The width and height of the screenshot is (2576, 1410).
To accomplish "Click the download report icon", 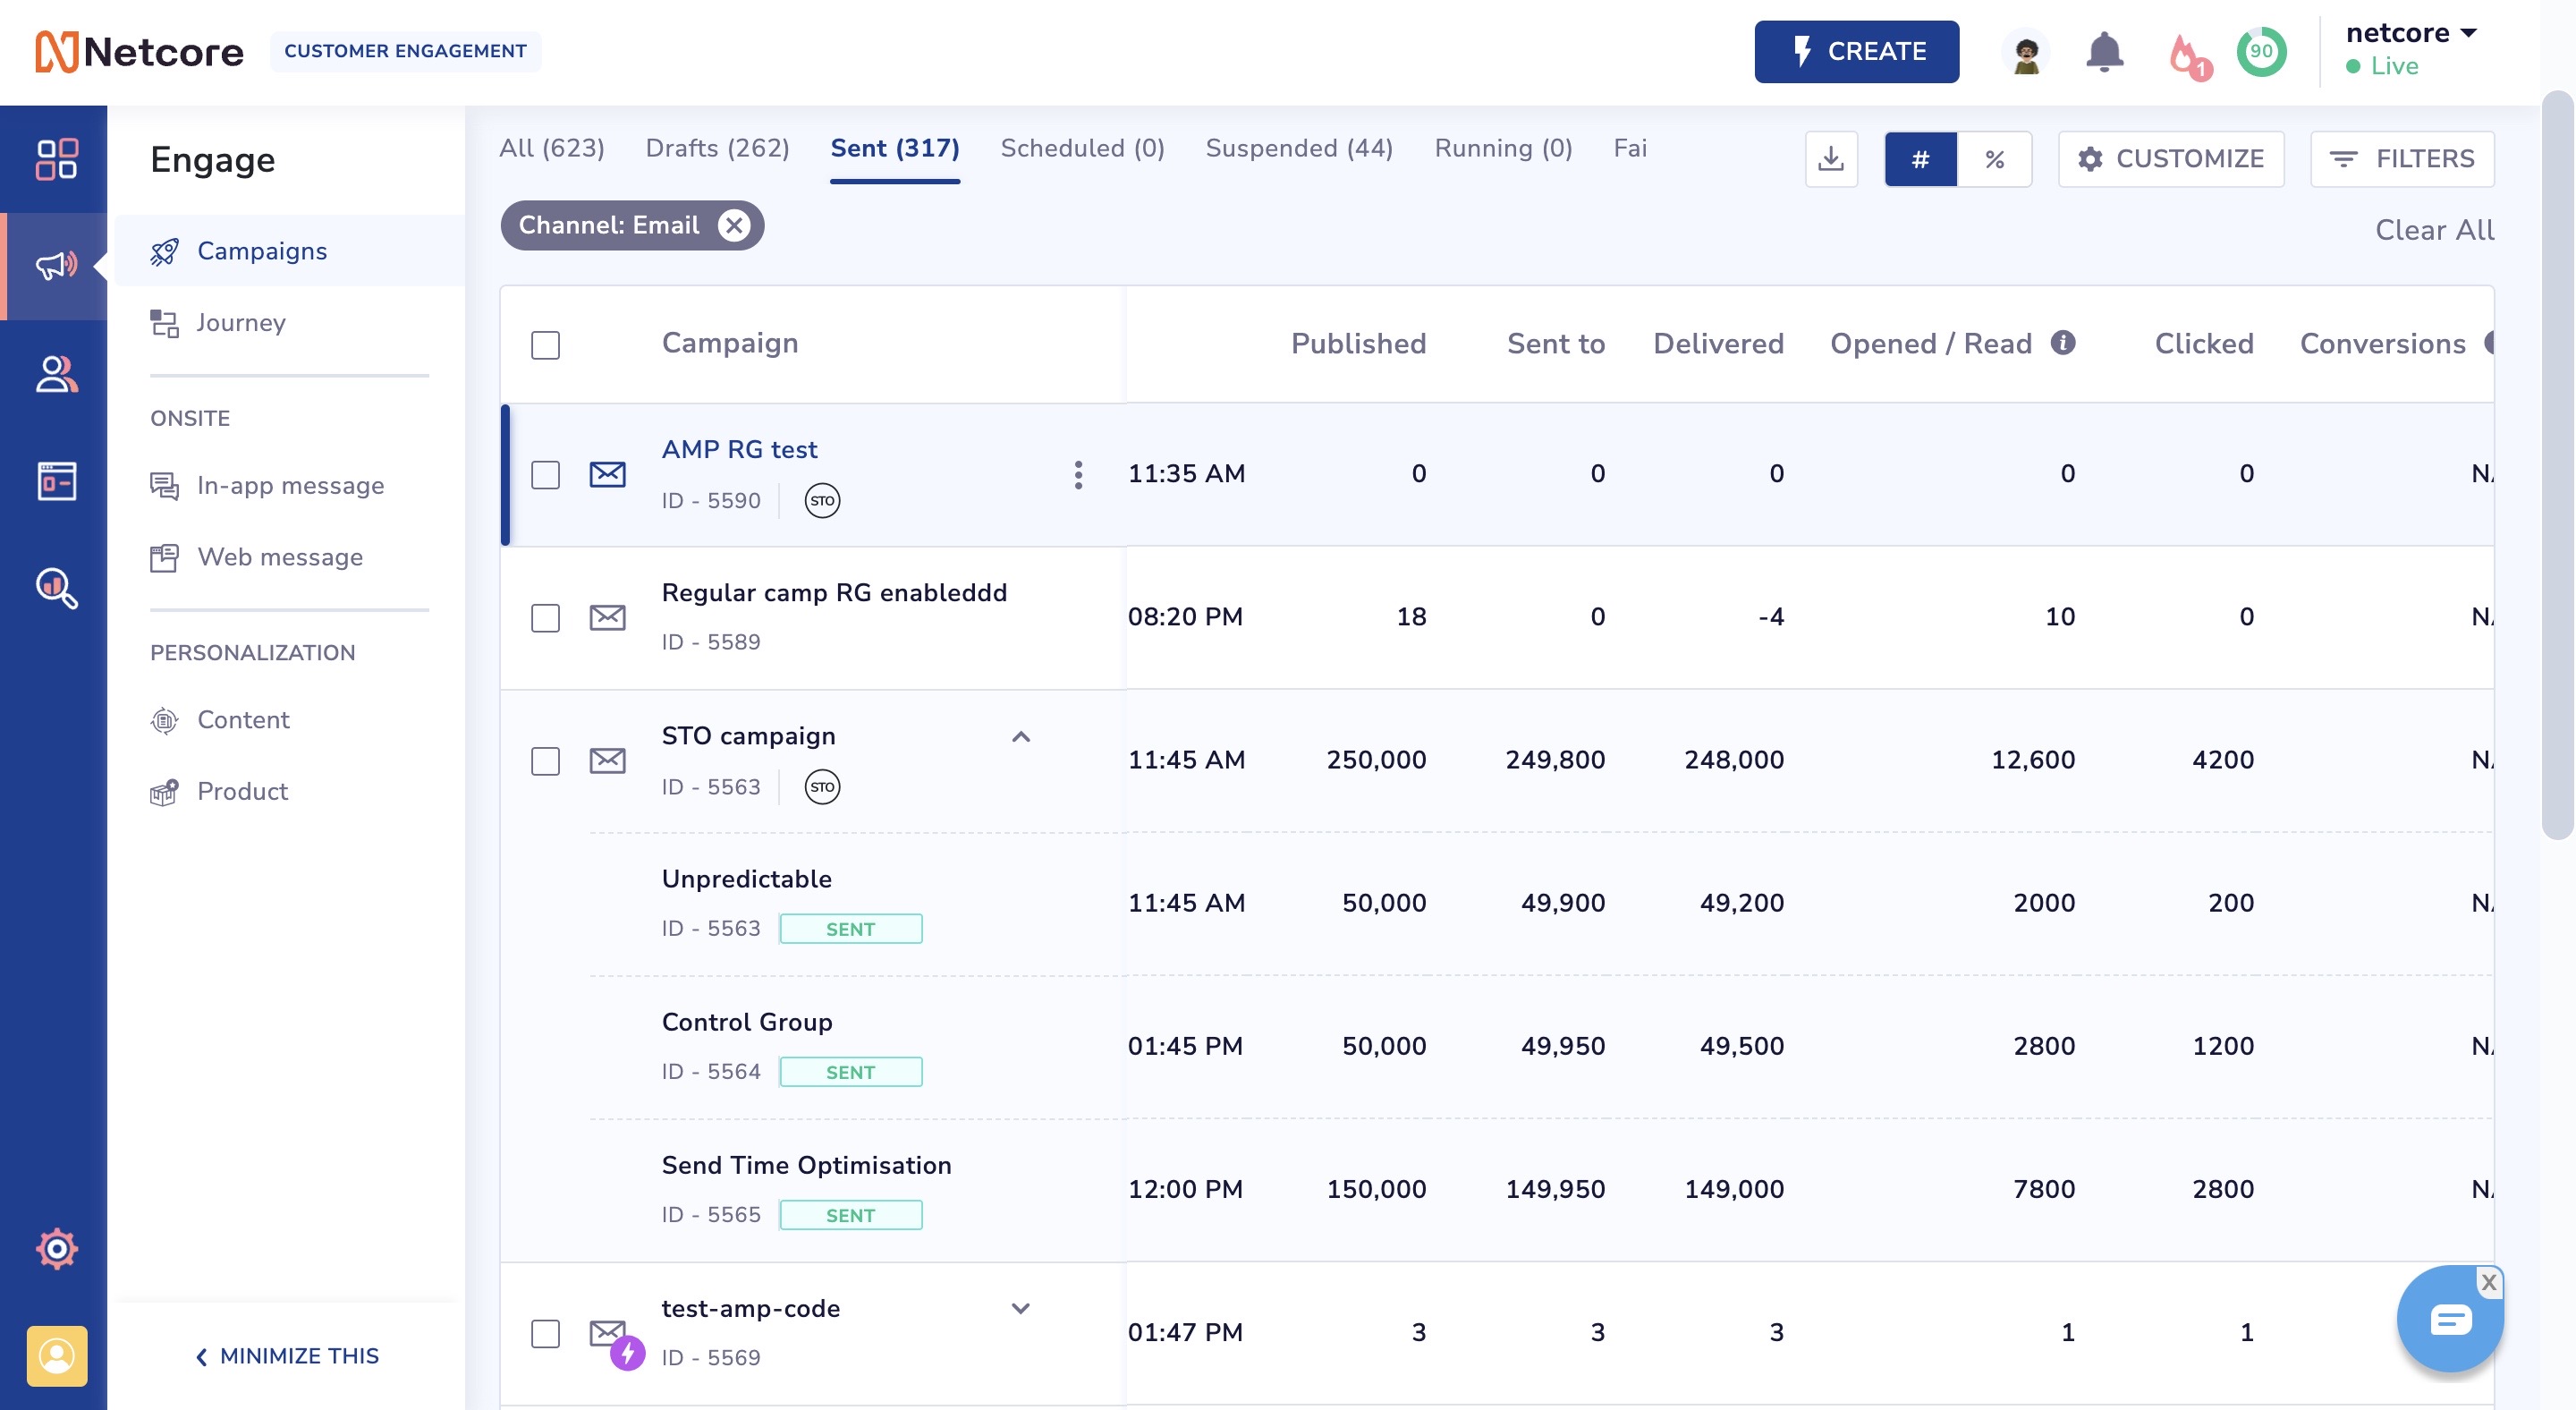I will [x=1831, y=159].
